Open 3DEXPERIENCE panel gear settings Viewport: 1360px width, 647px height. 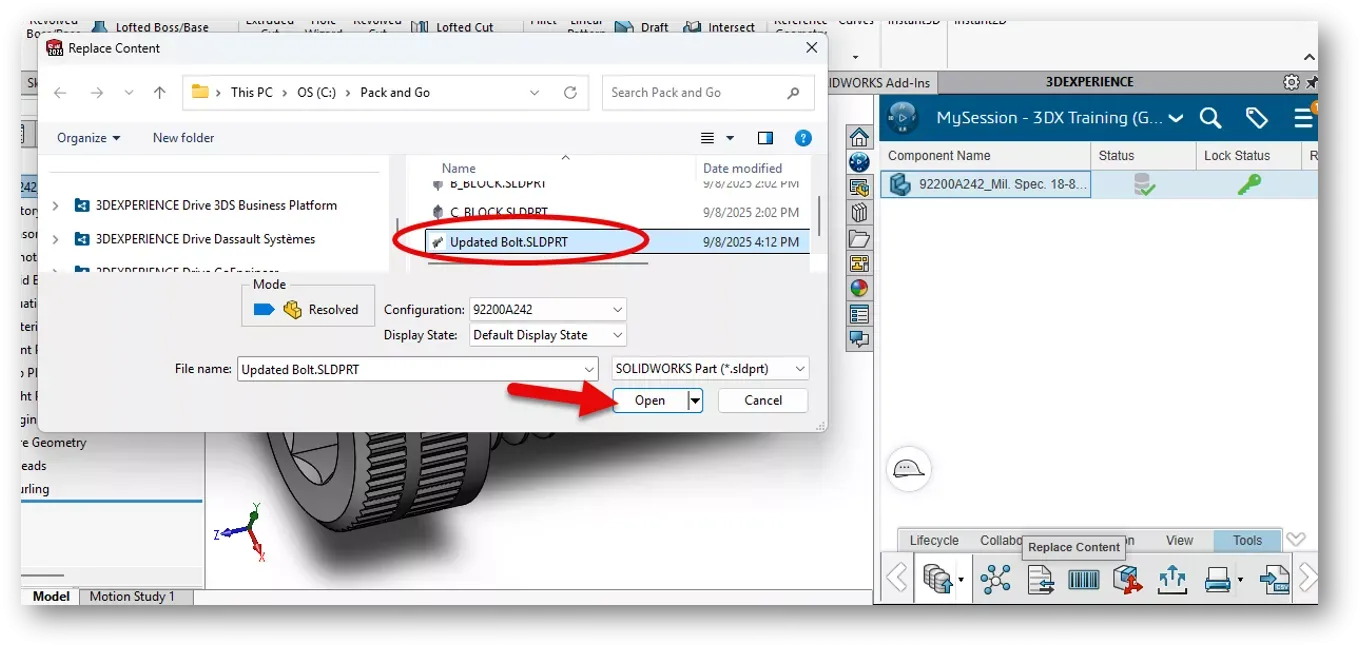1291,82
